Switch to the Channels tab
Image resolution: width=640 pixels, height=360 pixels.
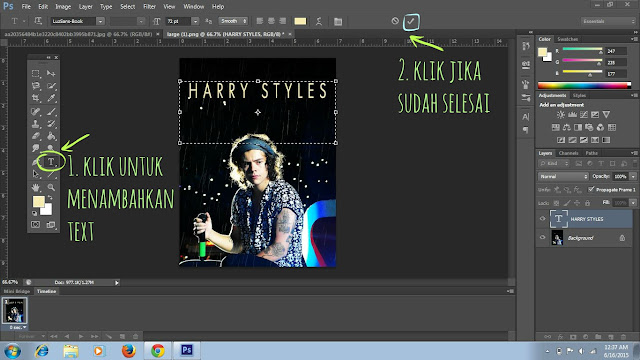click(x=569, y=153)
